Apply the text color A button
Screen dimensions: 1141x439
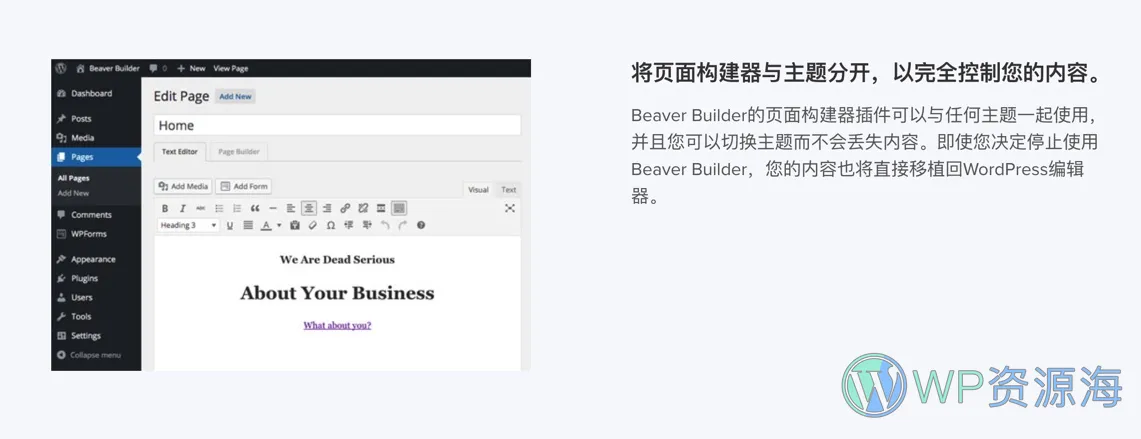[266, 226]
